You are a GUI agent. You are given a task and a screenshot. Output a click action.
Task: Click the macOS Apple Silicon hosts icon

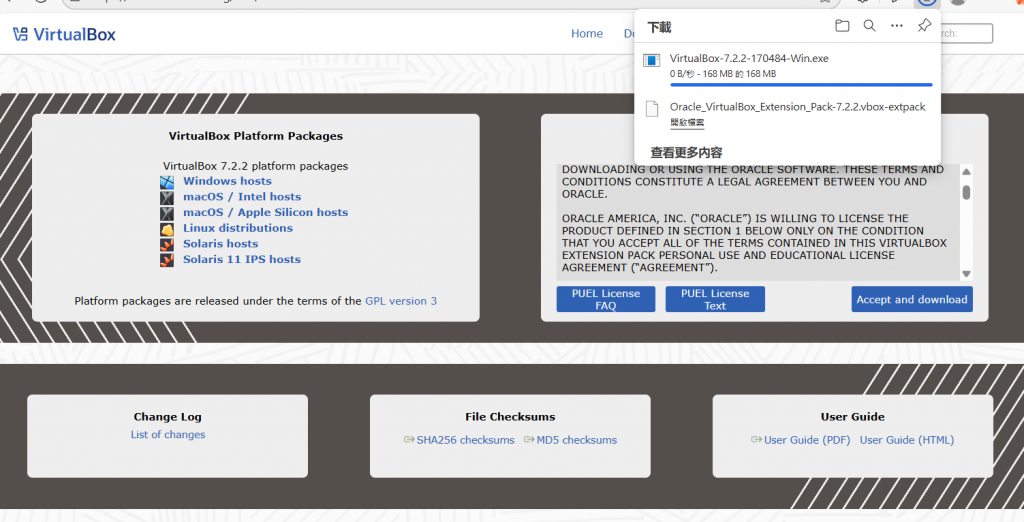pyautogui.click(x=167, y=213)
